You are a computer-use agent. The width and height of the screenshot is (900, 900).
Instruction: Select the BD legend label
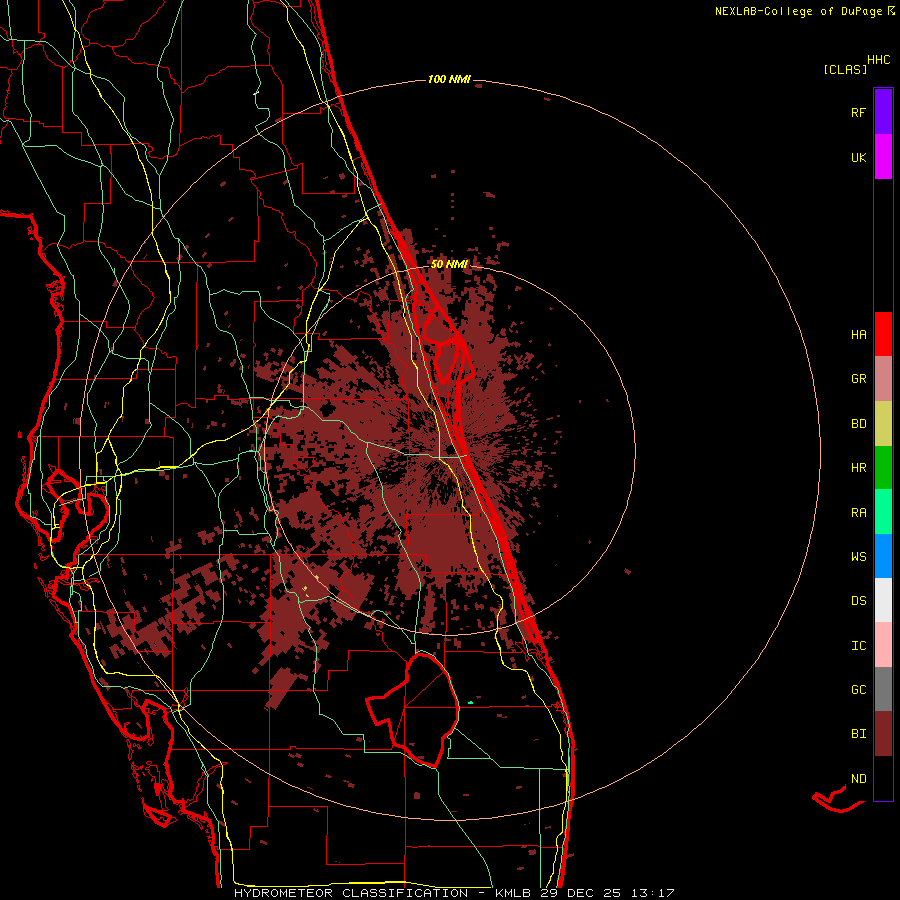point(859,424)
